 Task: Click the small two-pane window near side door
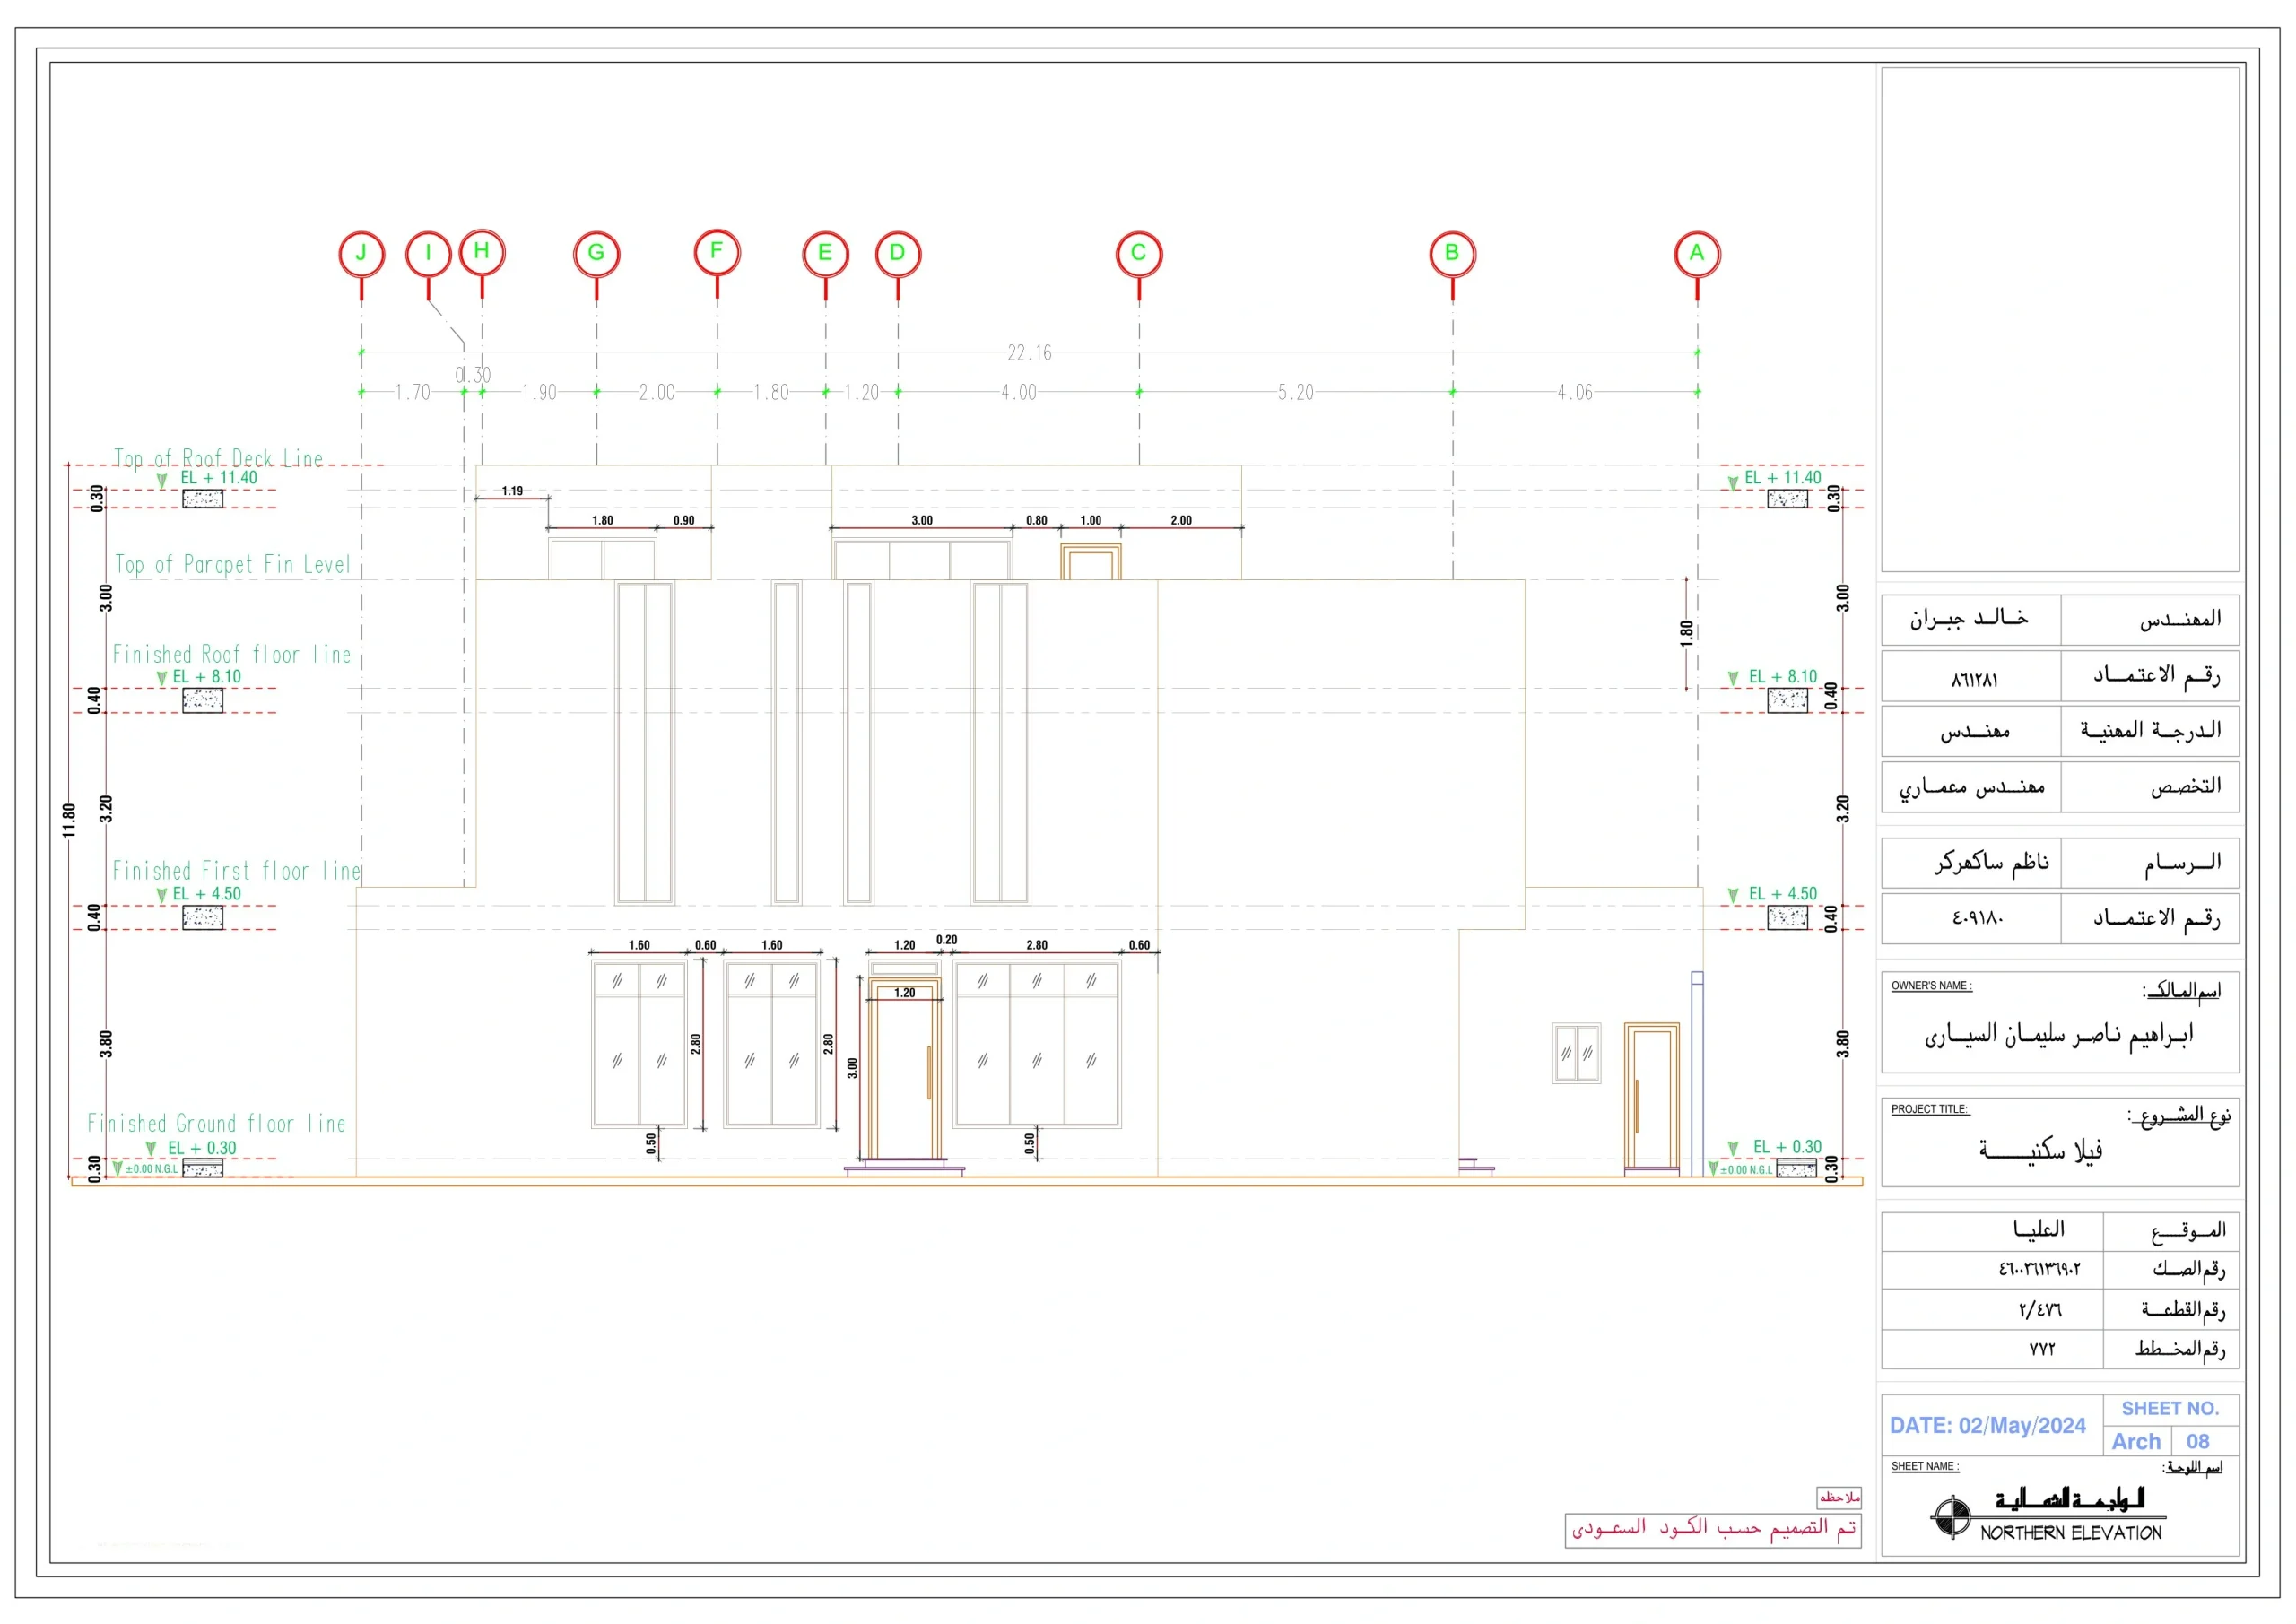coord(1576,1052)
